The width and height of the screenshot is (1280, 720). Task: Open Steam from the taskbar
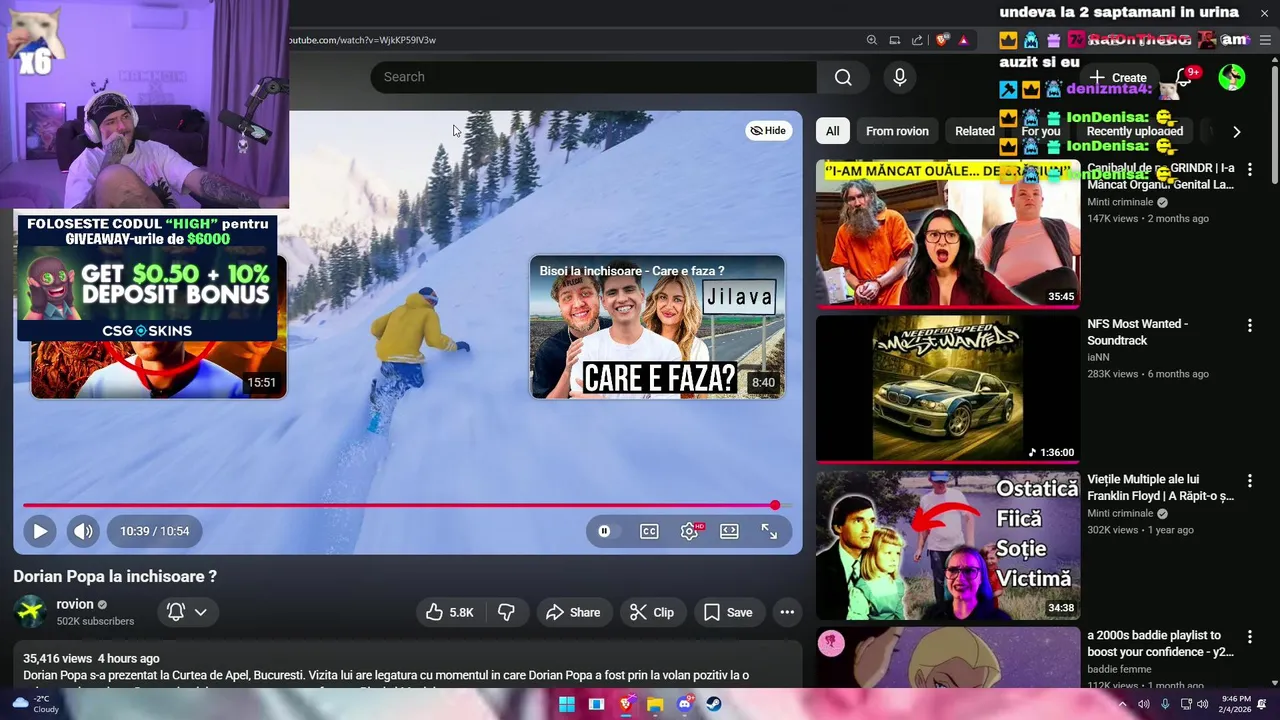714,704
